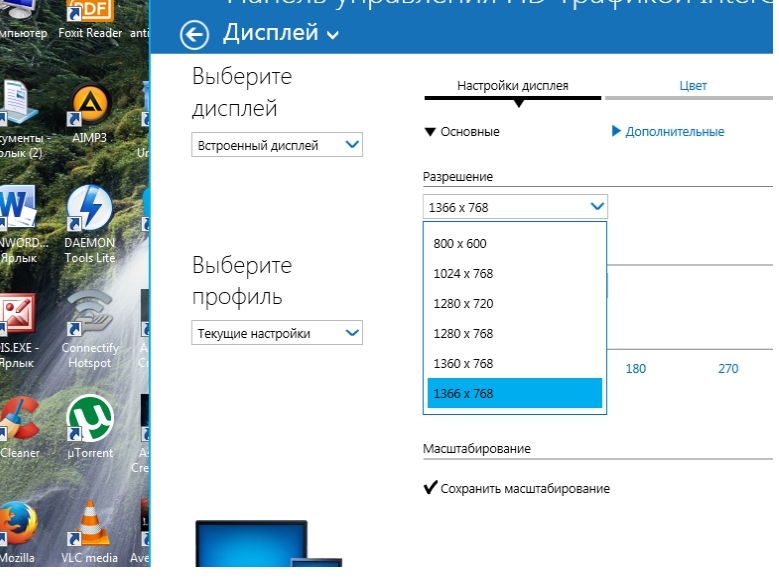The width and height of the screenshot is (779, 585).
Task: Open VLC media player shortcut
Action: [x=90, y=523]
